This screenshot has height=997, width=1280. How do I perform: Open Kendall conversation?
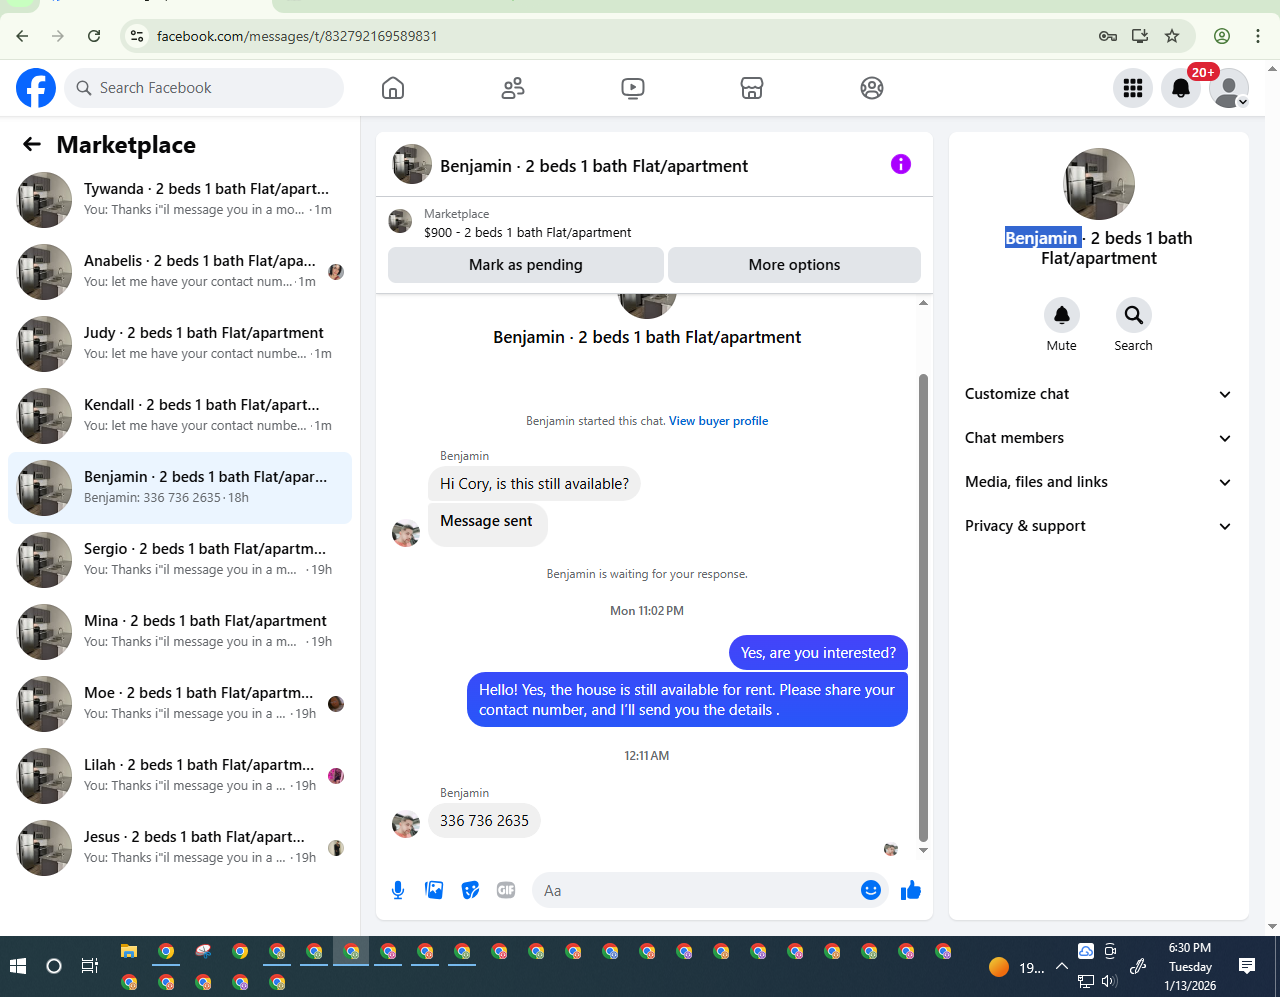coord(180,416)
